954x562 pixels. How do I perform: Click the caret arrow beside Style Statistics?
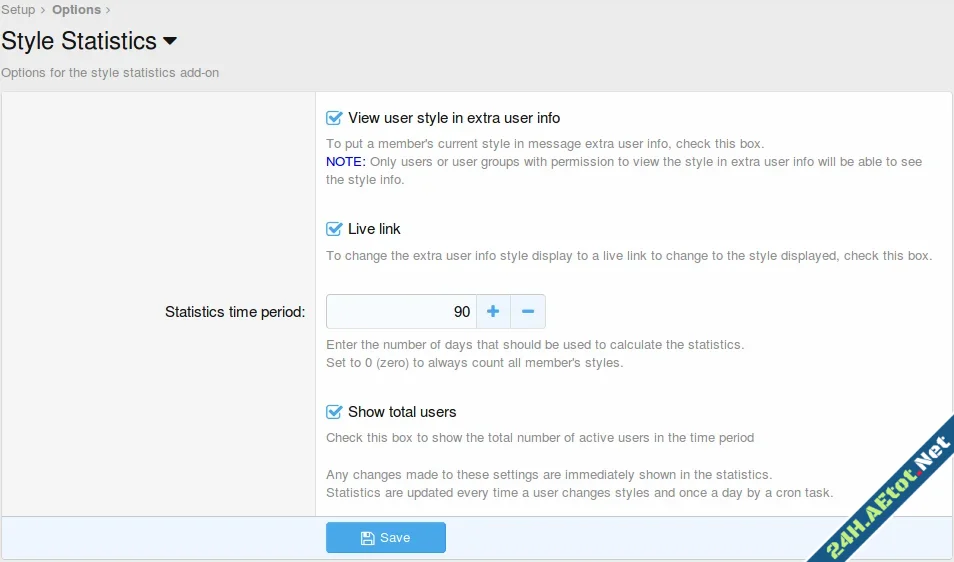click(170, 41)
